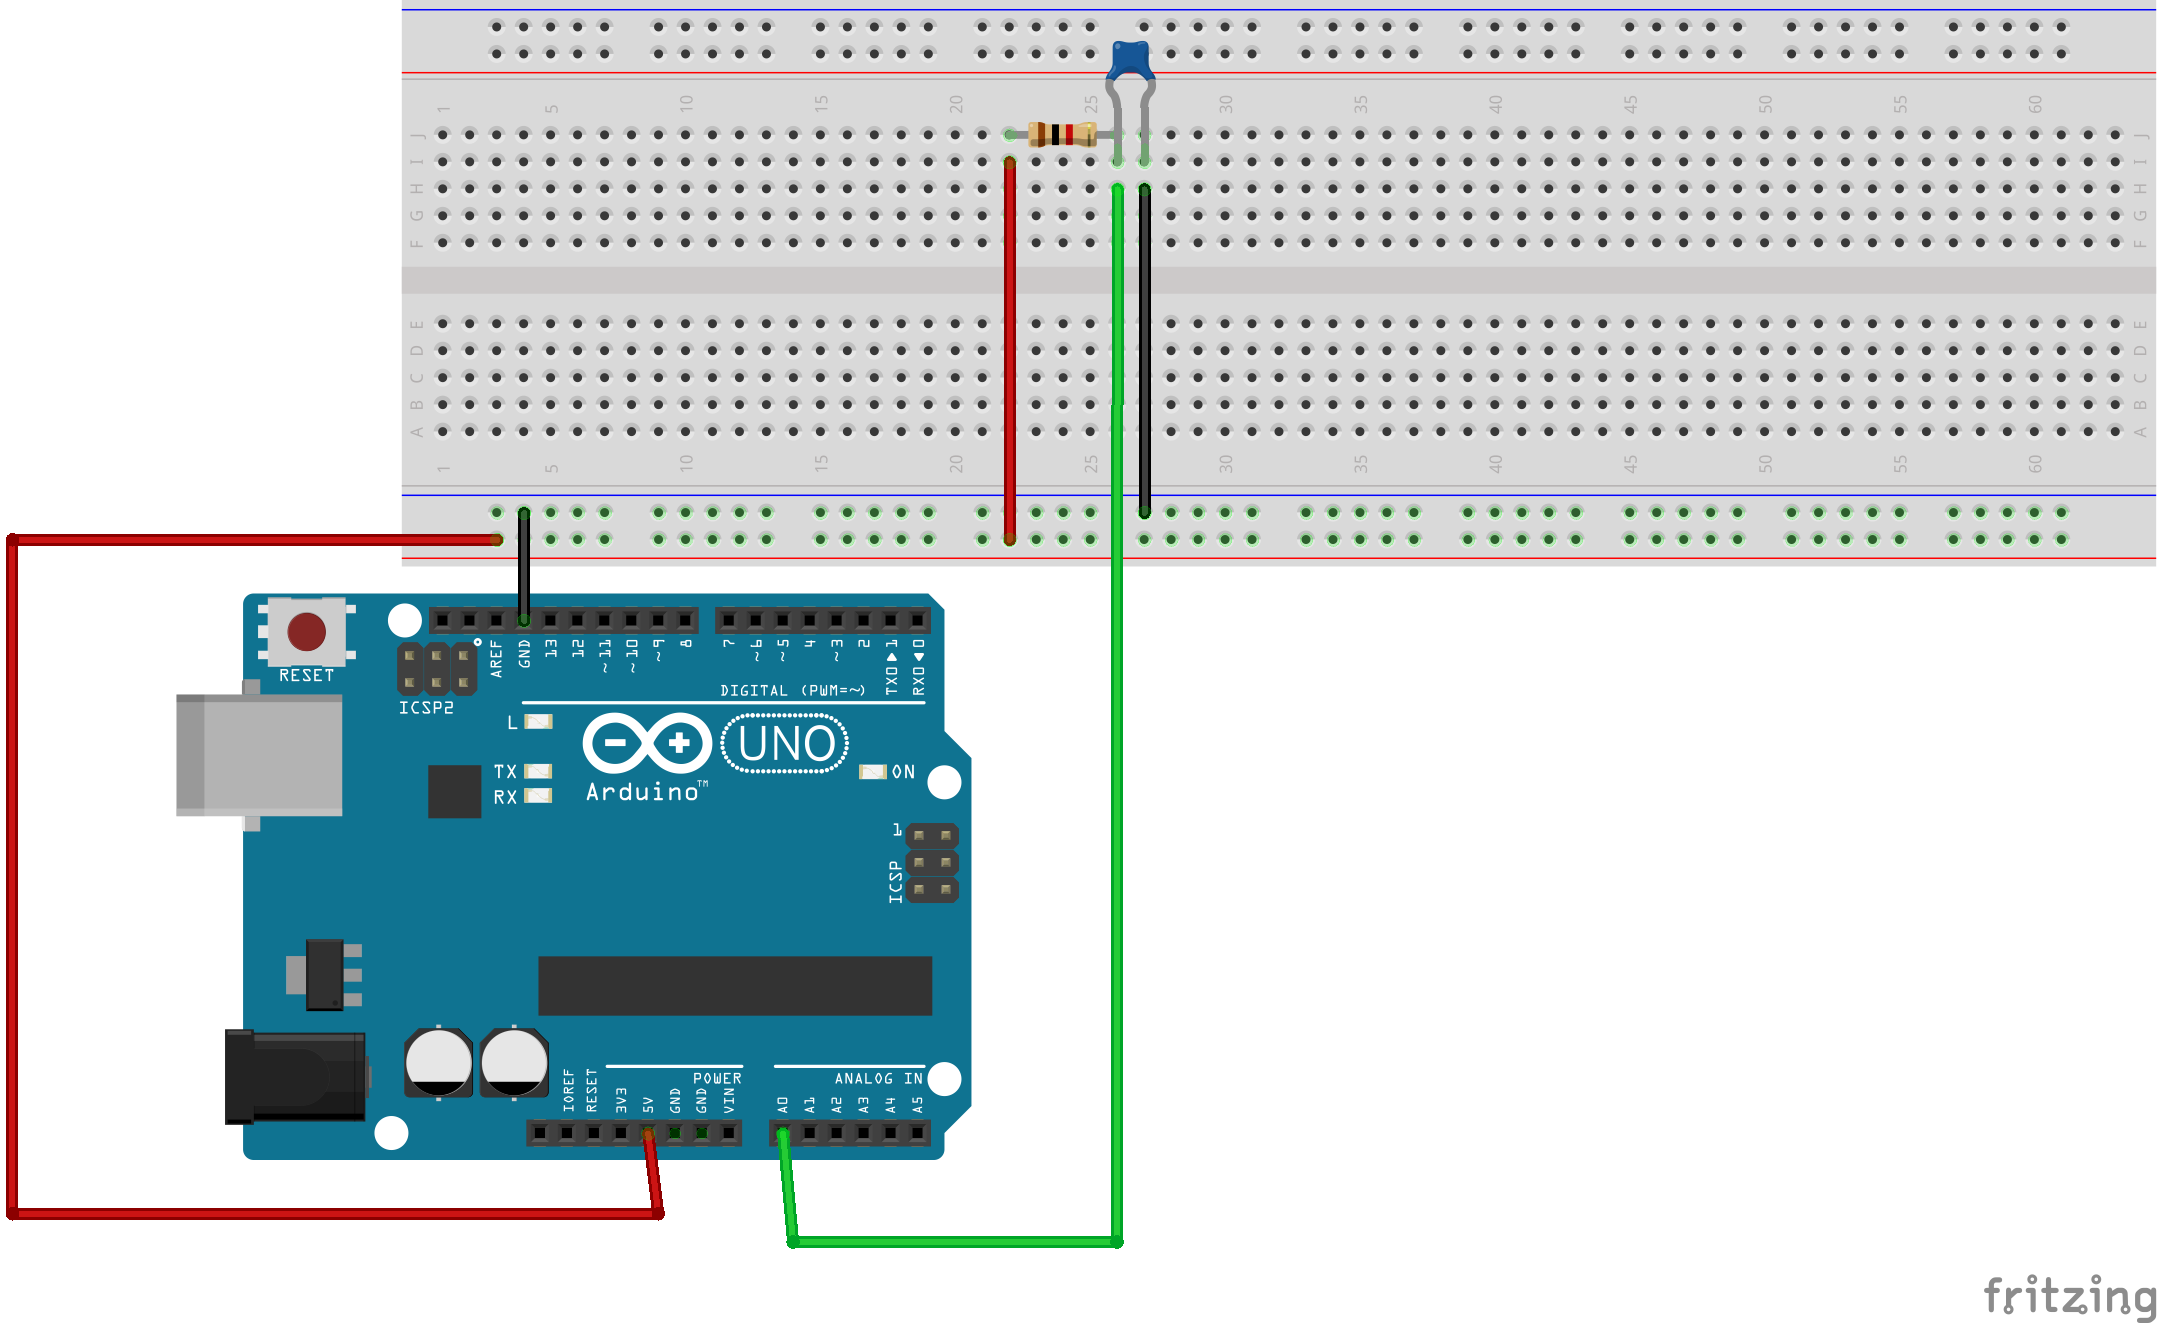Click the UNO label badge
2157x1323 pixels.
point(785,744)
